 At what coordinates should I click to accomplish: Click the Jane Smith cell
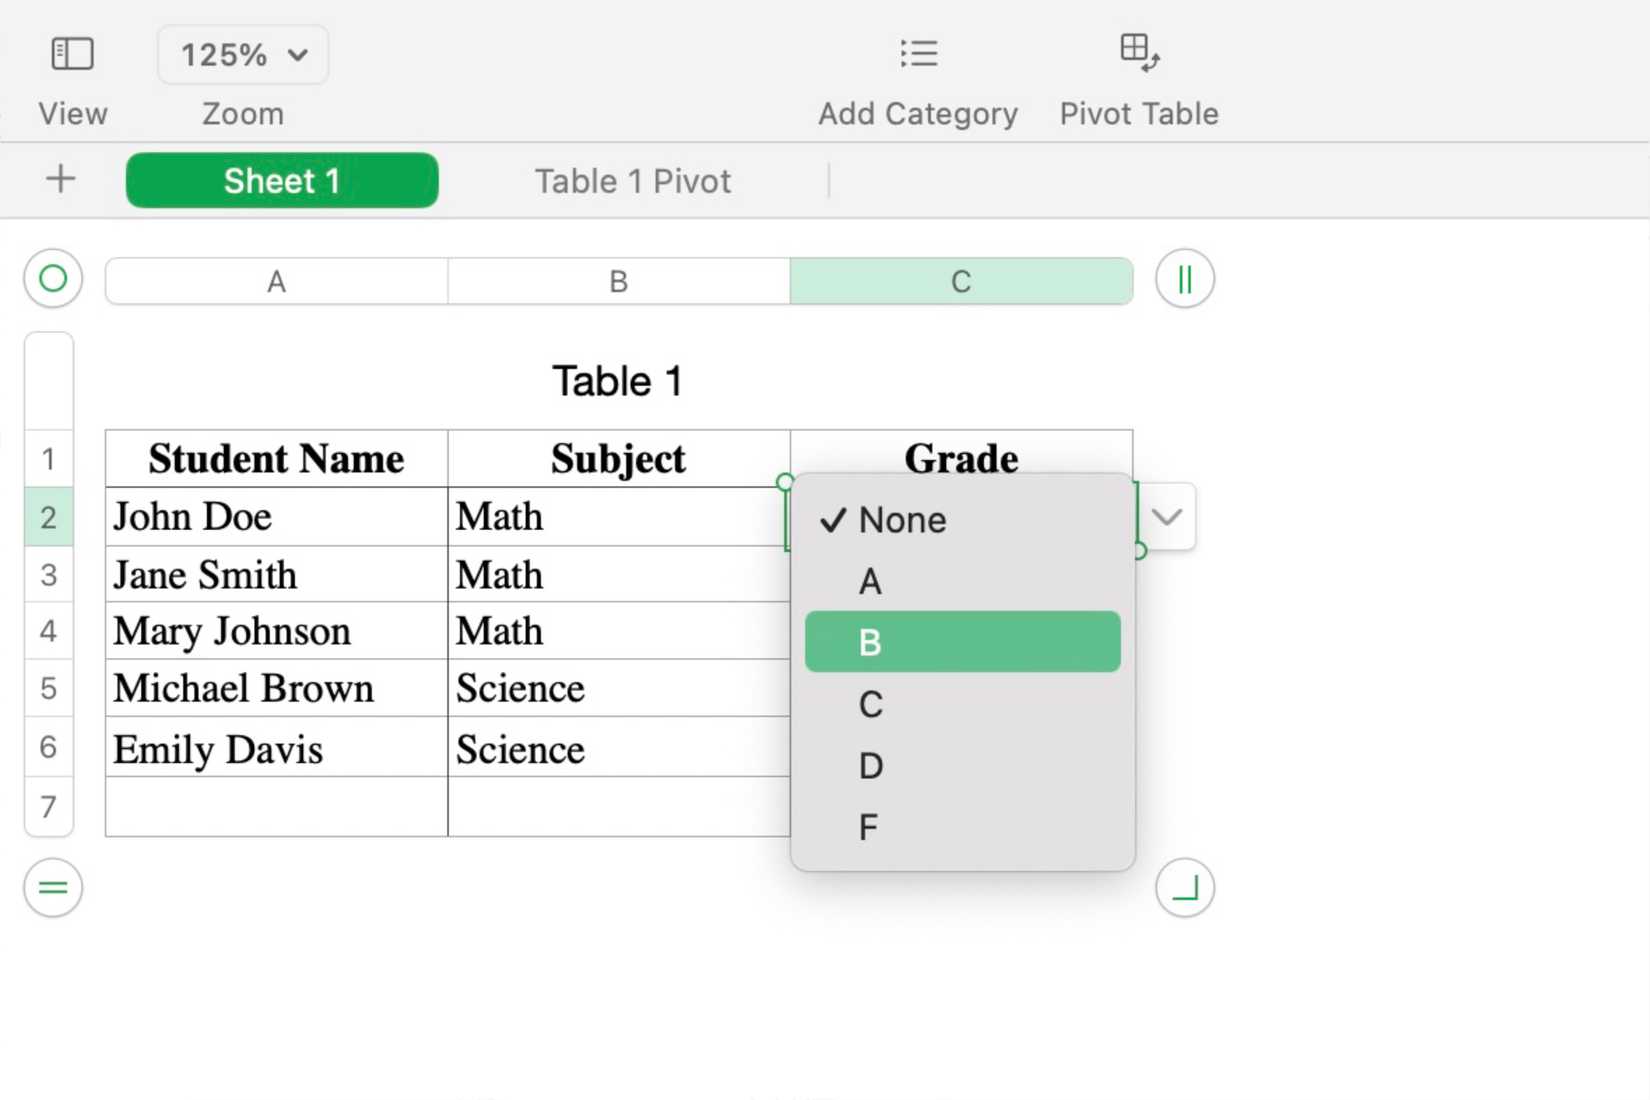(x=276, y=575)
